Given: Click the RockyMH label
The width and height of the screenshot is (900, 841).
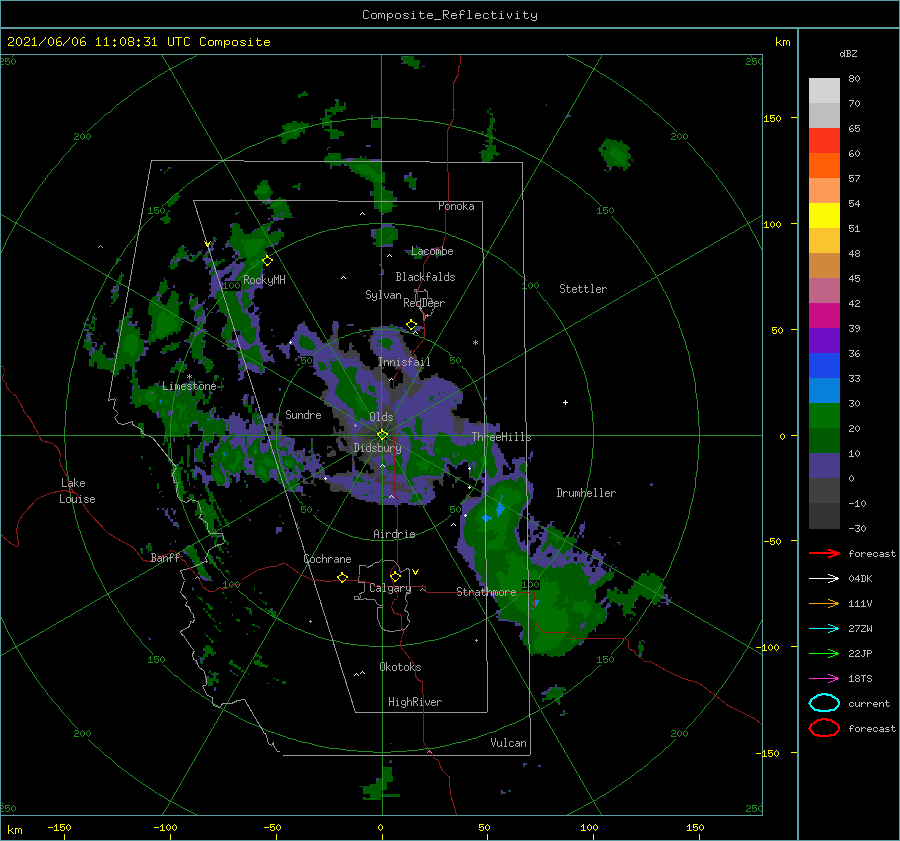Looking at the screenshot, I should pos(264,280).
